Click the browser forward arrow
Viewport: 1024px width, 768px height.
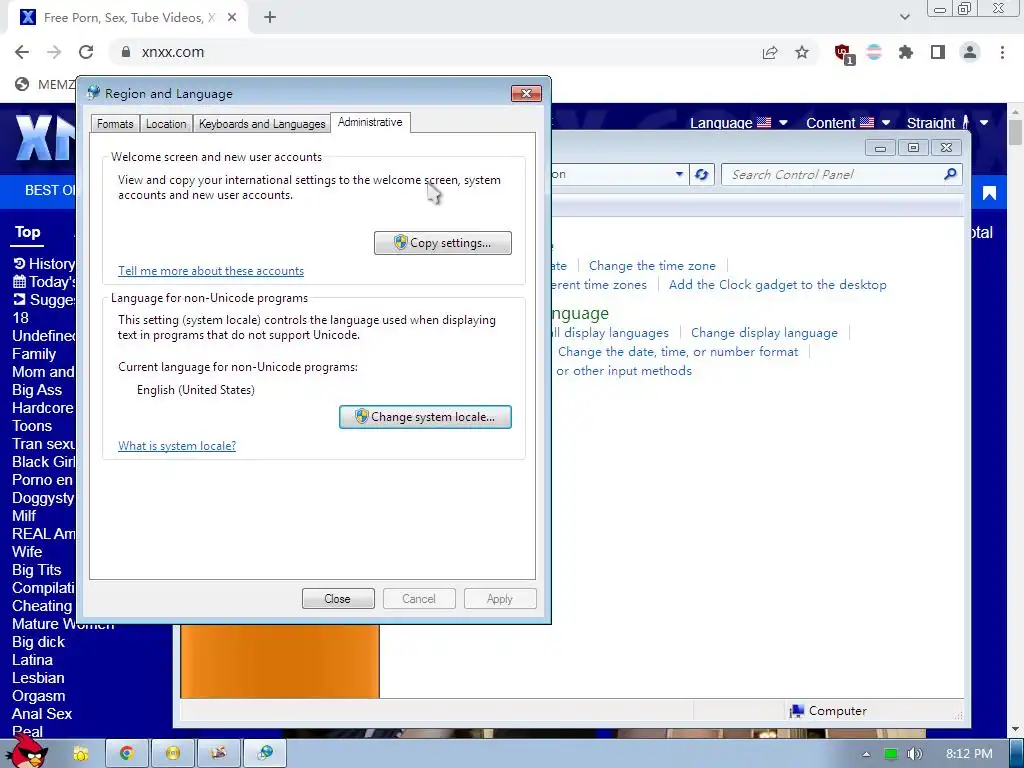(x=54, y=52)
